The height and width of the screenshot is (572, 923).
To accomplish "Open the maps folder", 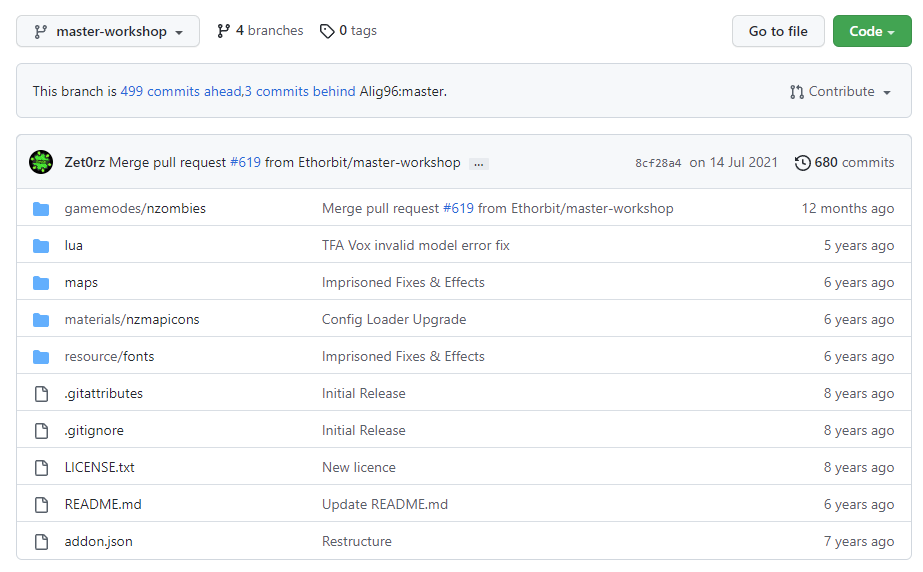I will click(81, 283).
